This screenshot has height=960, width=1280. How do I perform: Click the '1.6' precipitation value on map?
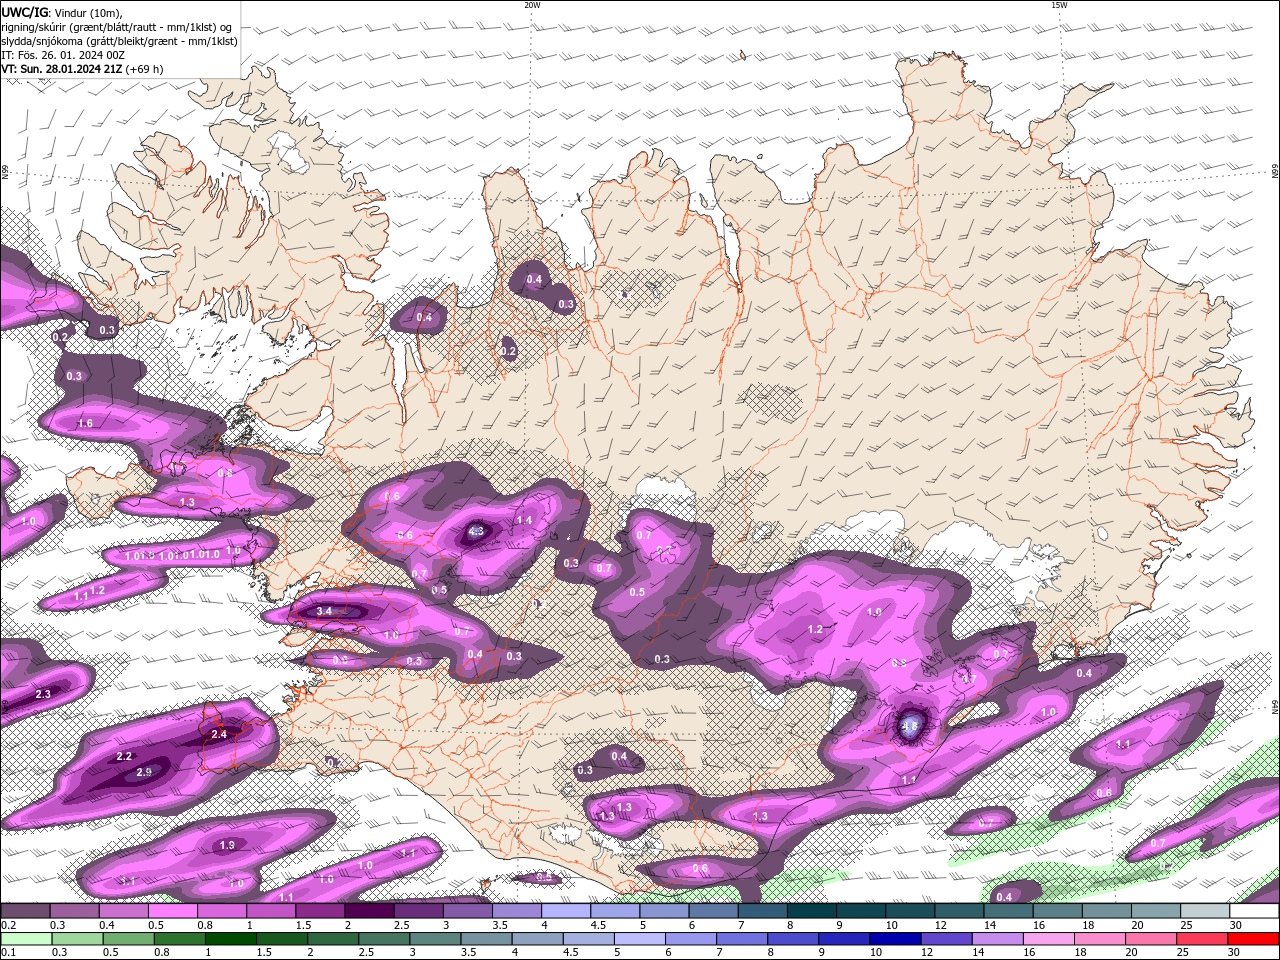click(x=85, y=424)
